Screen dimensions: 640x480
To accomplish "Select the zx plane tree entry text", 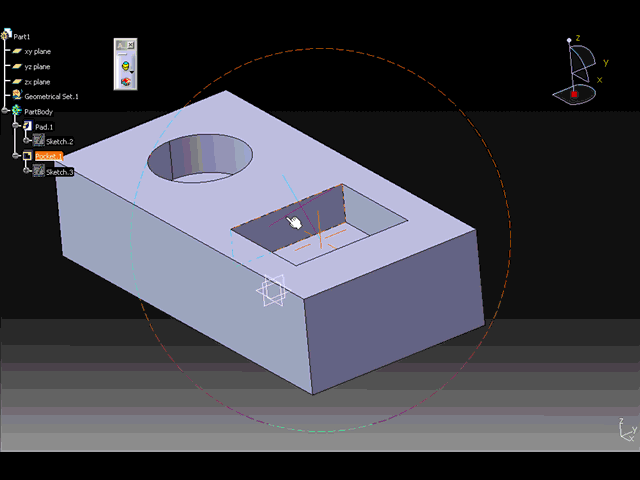I will pos(37,82).
